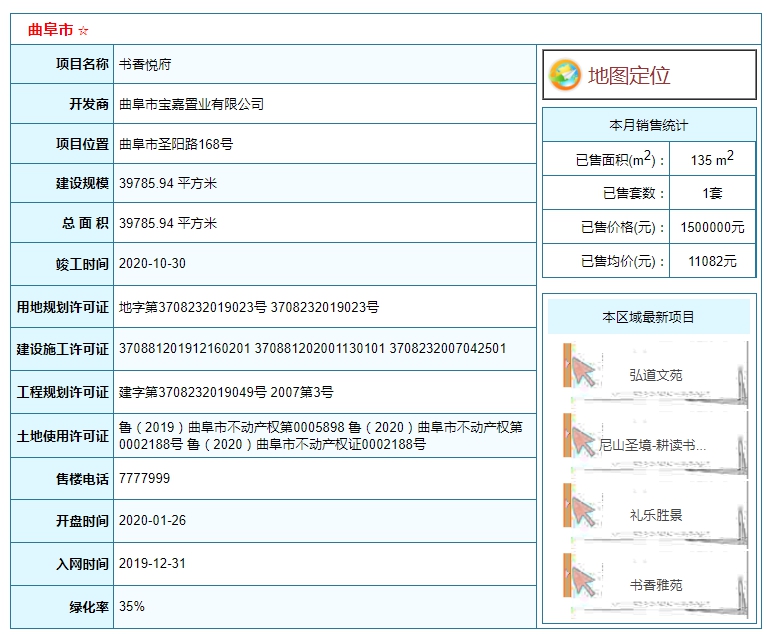Select developer name 曲阜市宝嘉置业有限公司
Screen dimensions: 767x635
pos(191,104)
